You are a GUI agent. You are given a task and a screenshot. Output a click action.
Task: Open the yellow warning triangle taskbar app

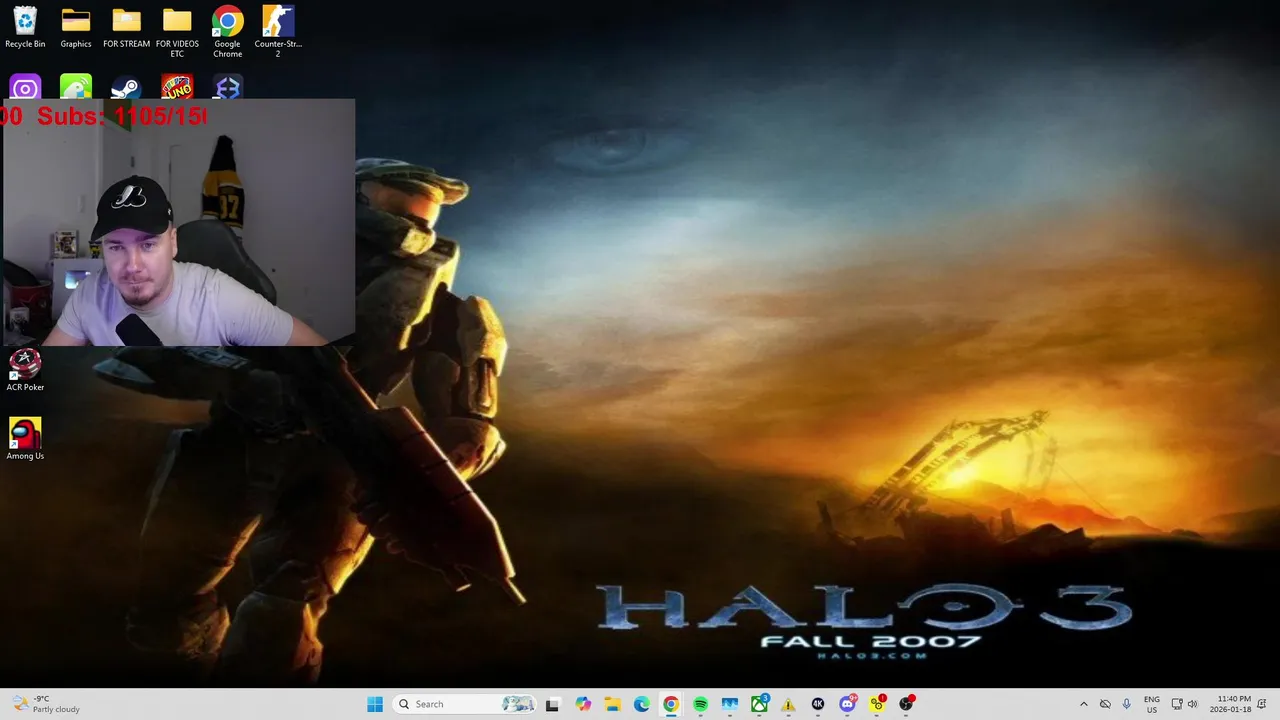tap(788, 704)
